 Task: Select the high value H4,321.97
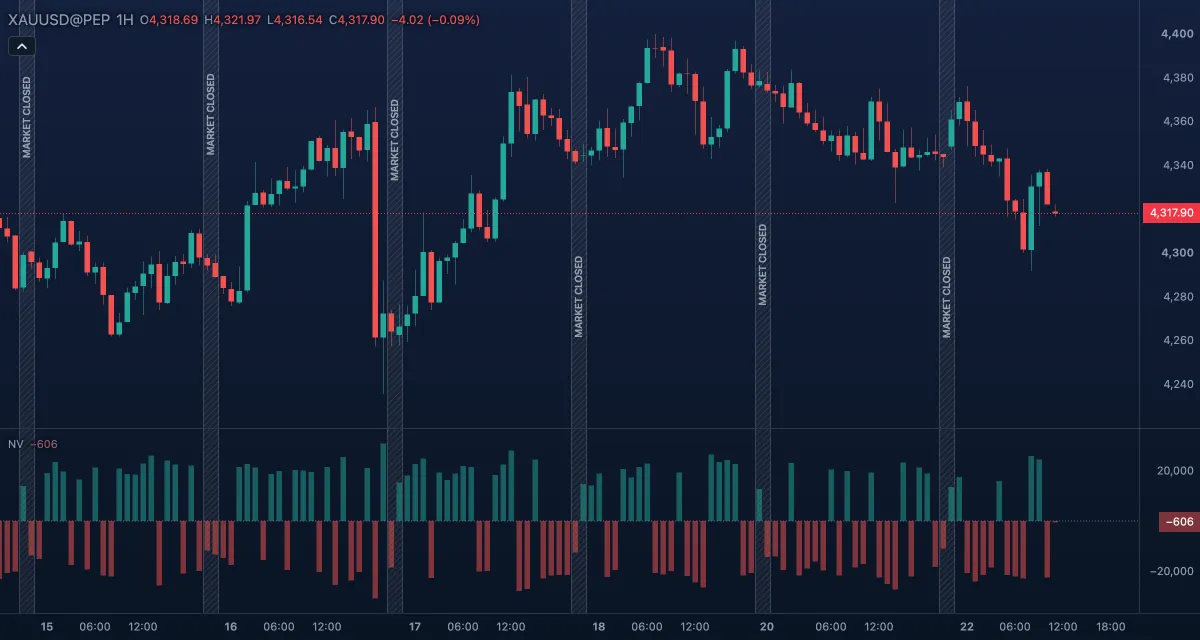[232, 20]
